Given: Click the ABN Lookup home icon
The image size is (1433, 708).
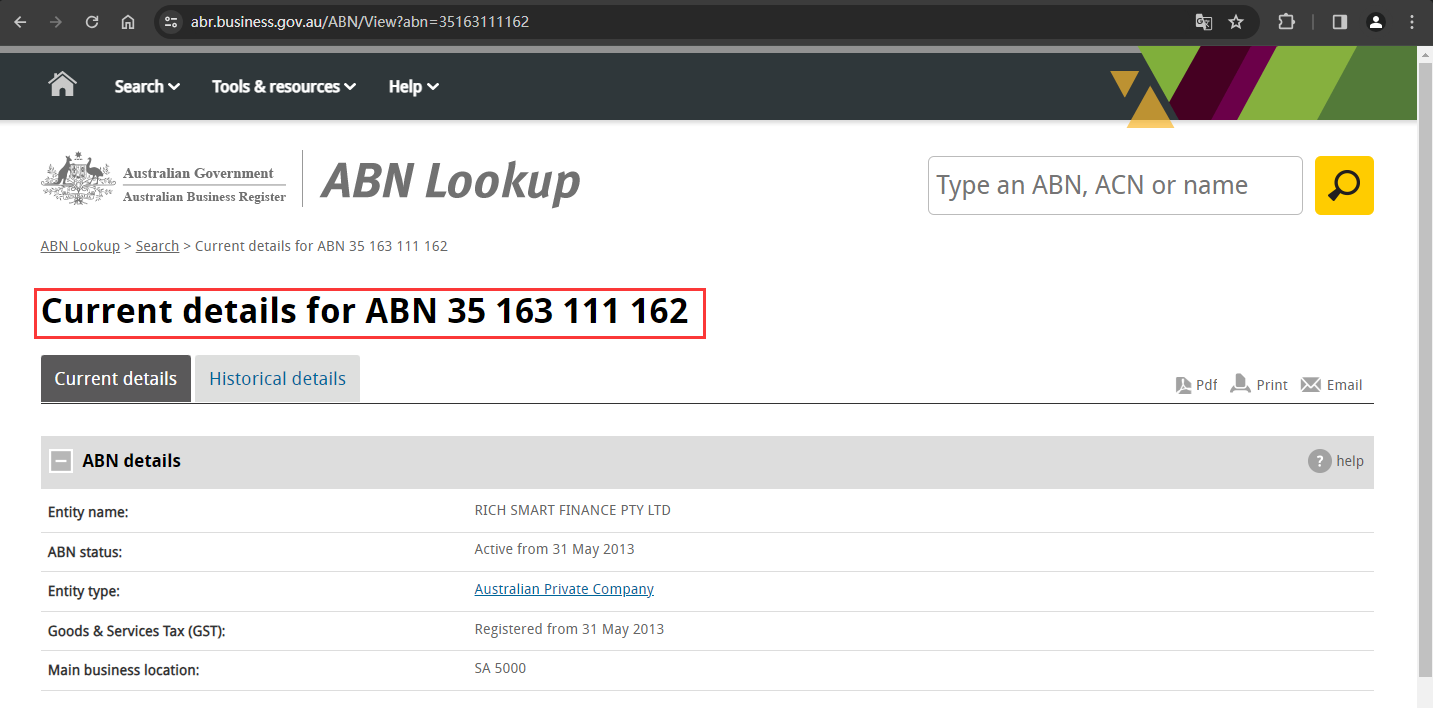Looking at the screenshot, I should pos(63,84).
